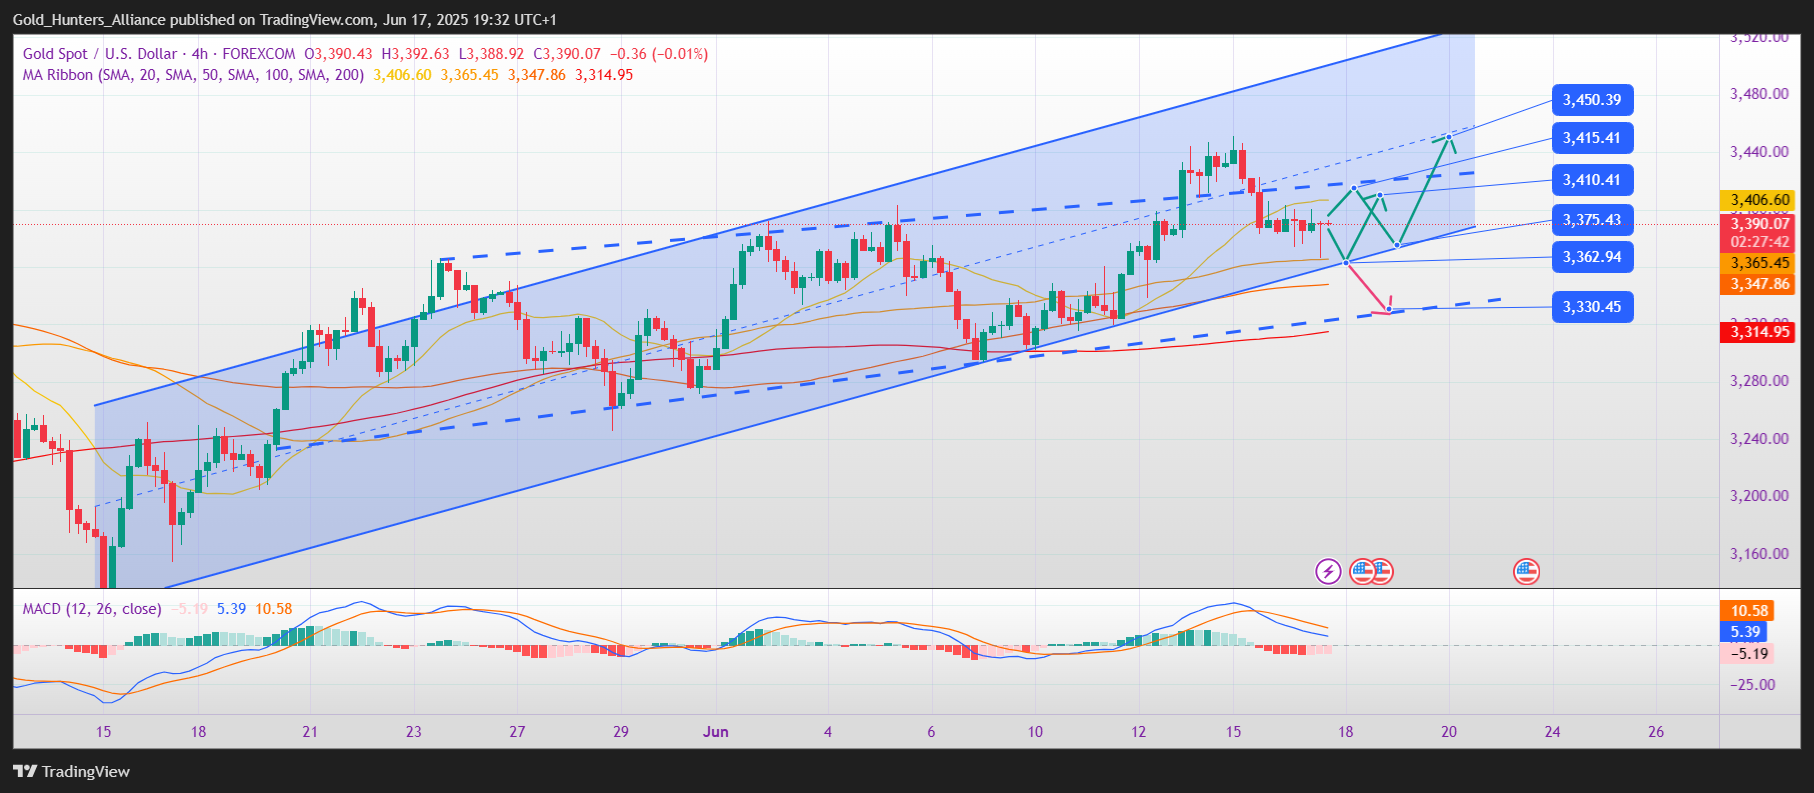This screenshot has height=793, width=1814.
Task: Click the orange '10.58' MACD axis tag
Action: 1745,611
